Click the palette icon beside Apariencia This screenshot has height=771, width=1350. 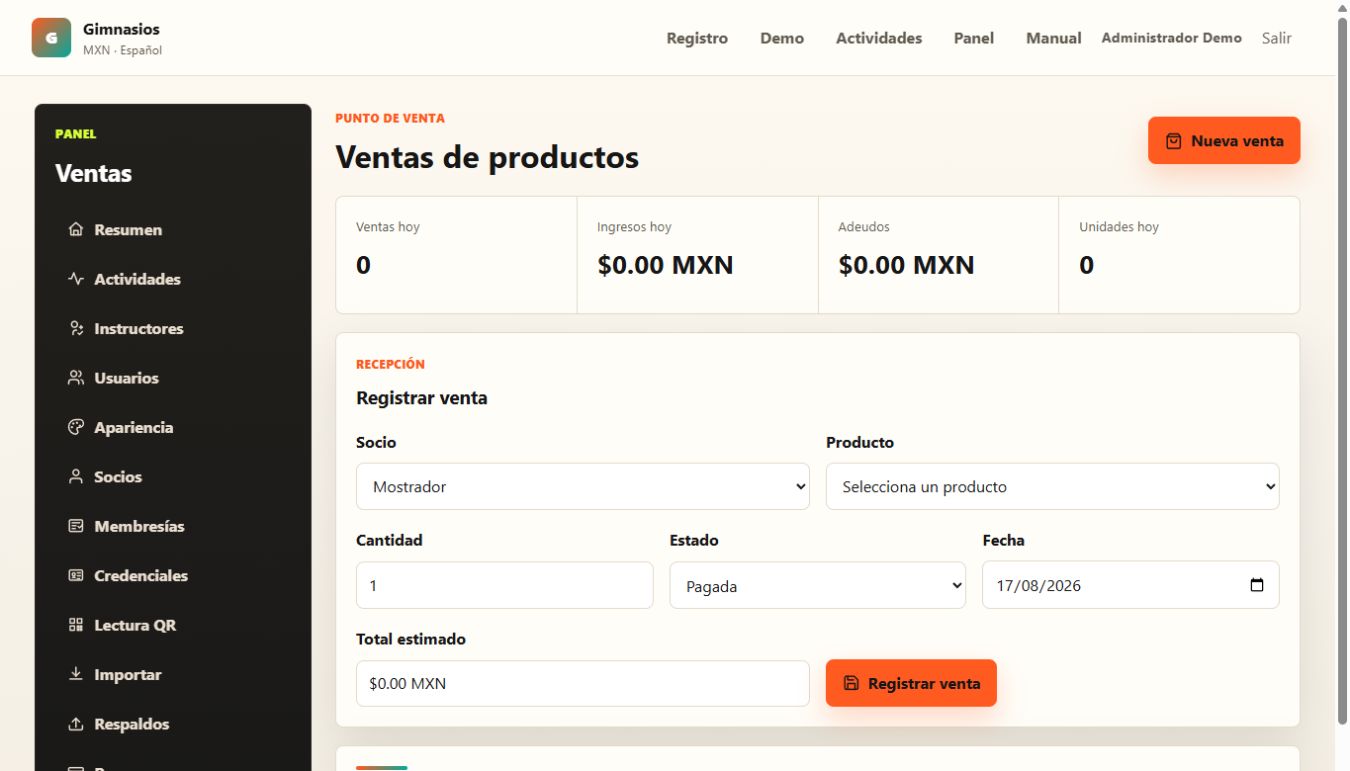(76, 427)
